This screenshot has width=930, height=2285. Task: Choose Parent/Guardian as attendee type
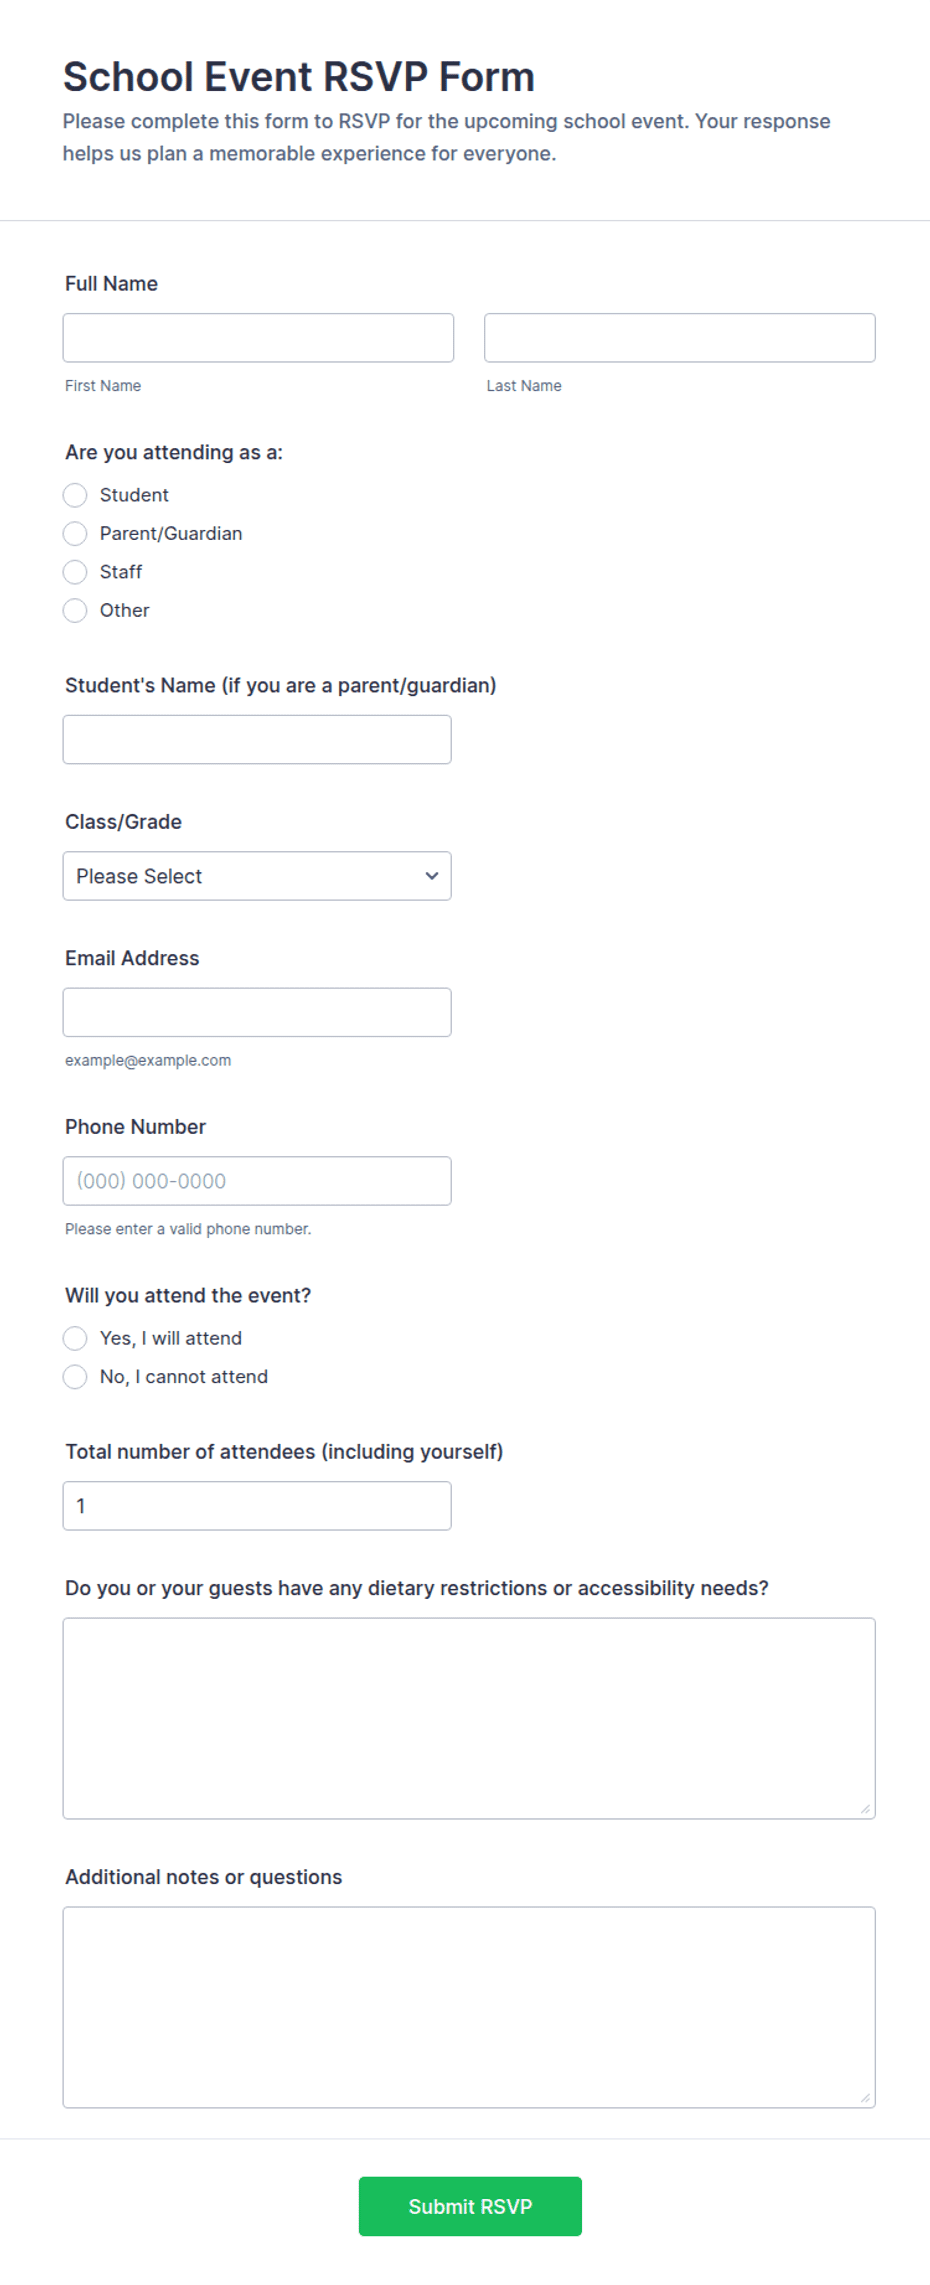pos(75,533)
